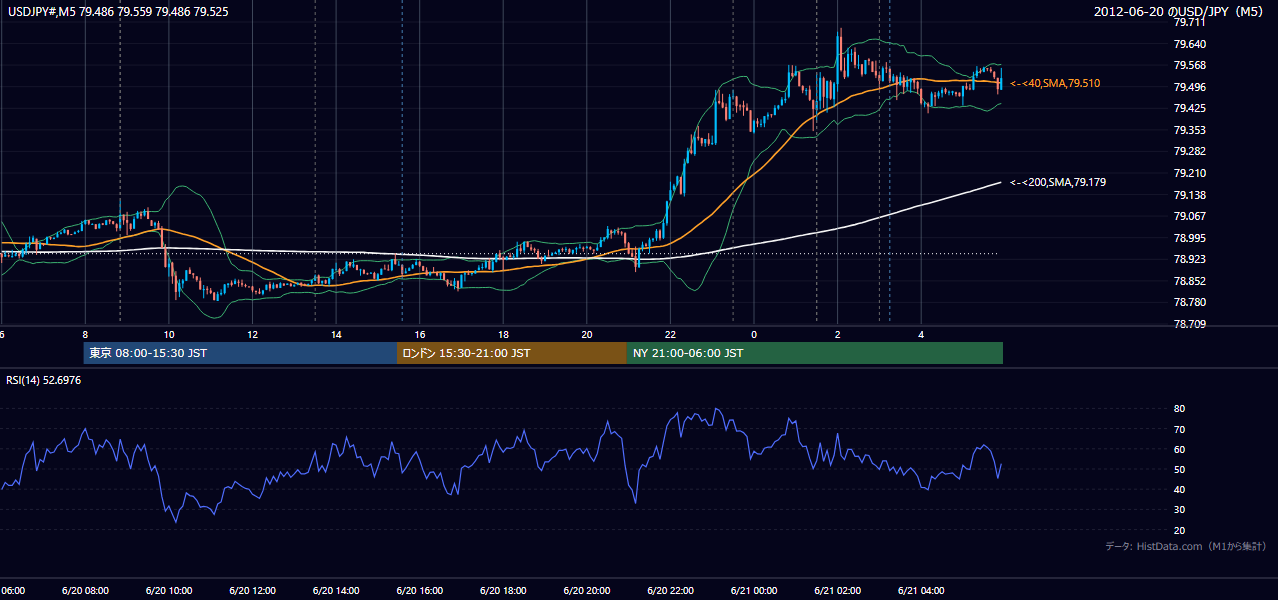This screenshot has width=1278, height=600.
Task: Click the '6/20 08:00' date axis label
Action: [x=85, y=591]
